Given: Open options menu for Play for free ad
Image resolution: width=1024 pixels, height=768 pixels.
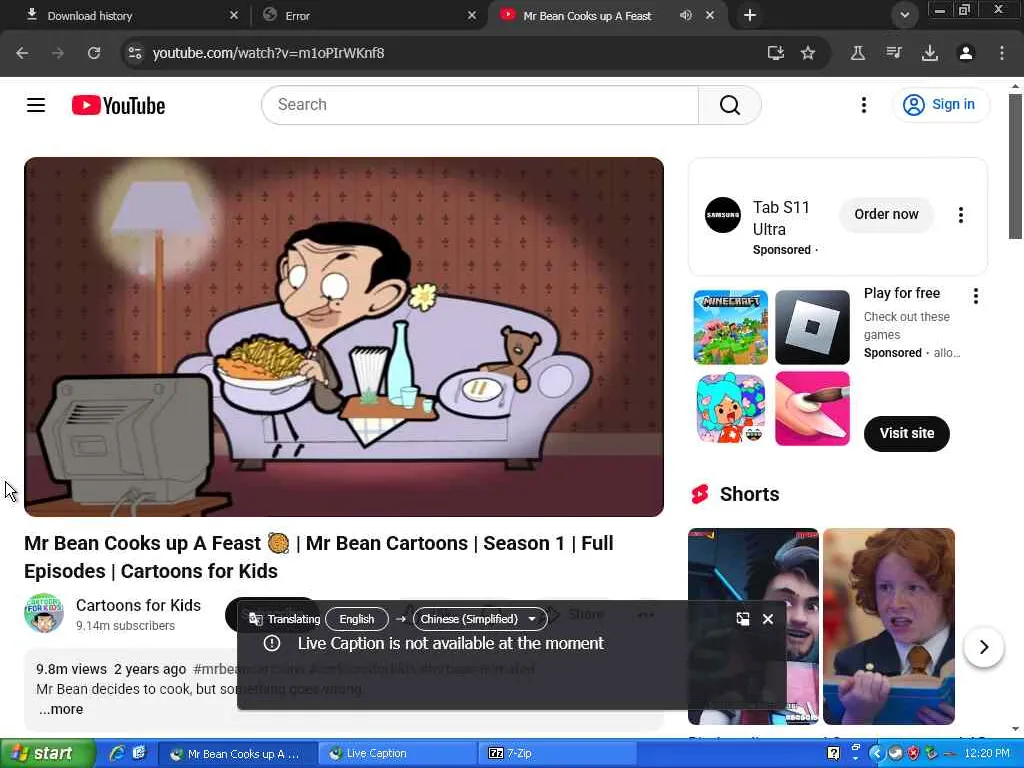Looking at the screenshot, I should (976, 296).
